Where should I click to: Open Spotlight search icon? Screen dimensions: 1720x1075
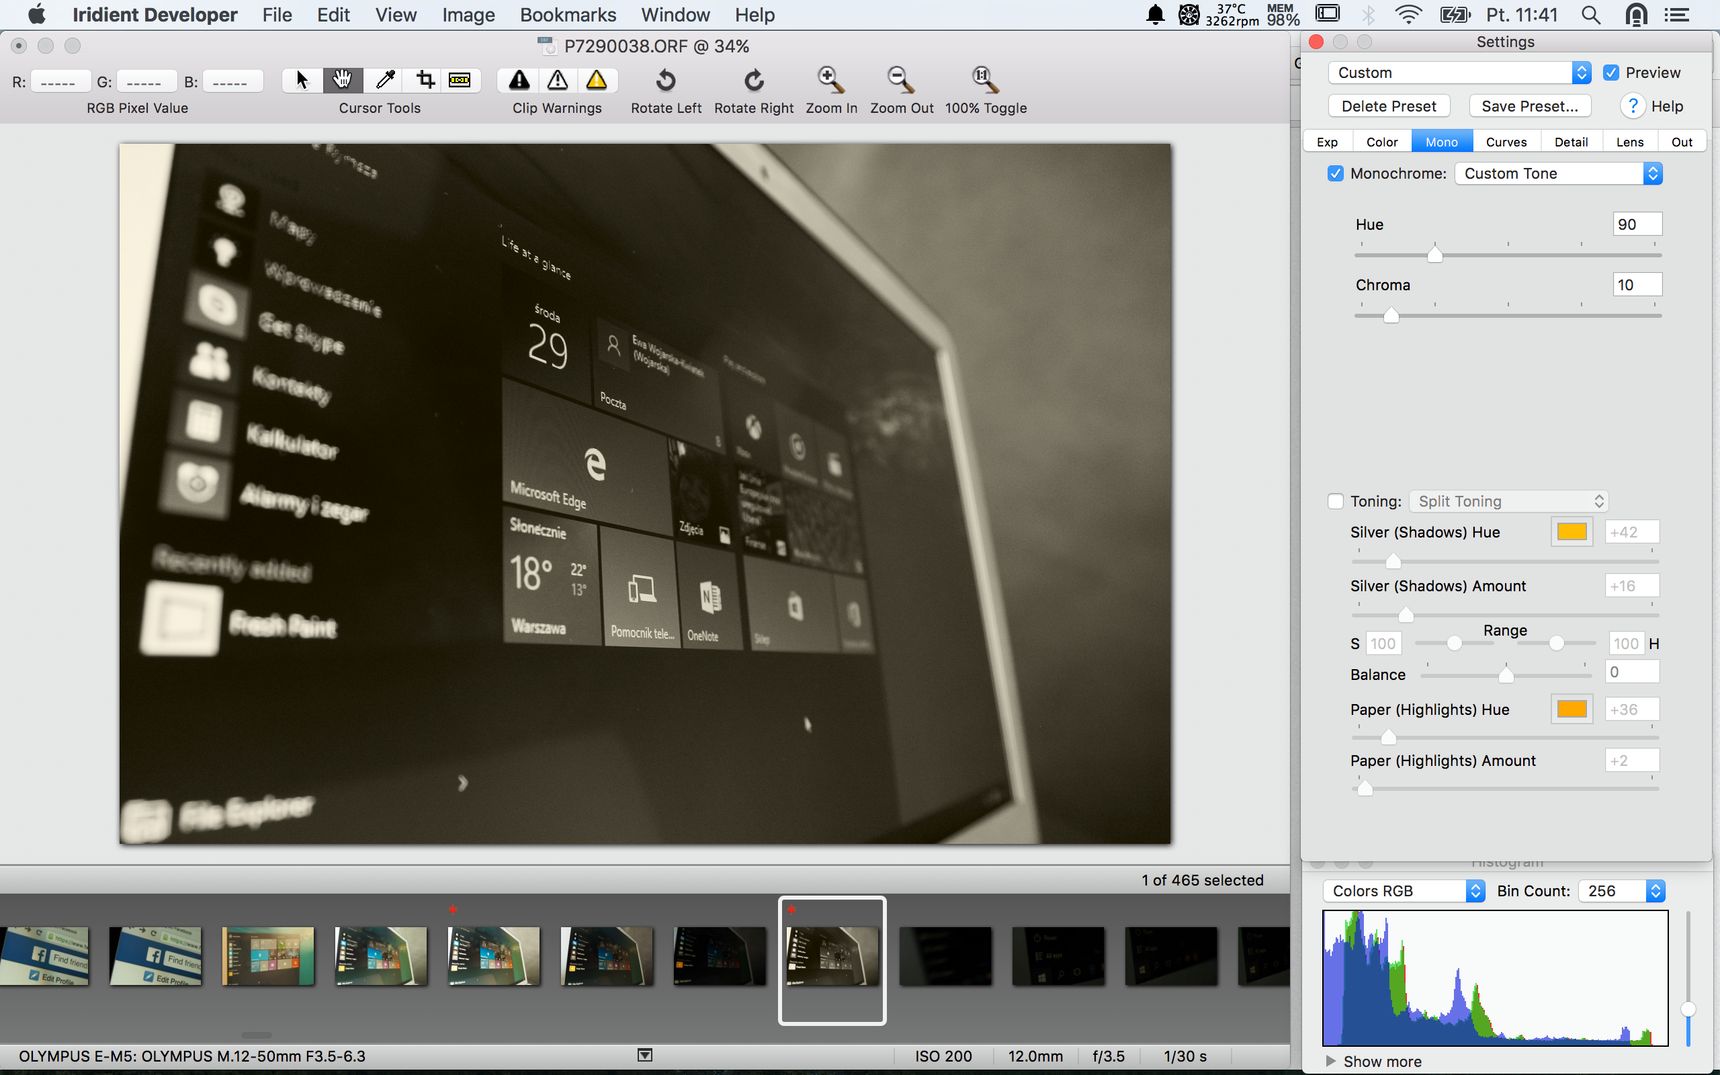coord(1590,14)
